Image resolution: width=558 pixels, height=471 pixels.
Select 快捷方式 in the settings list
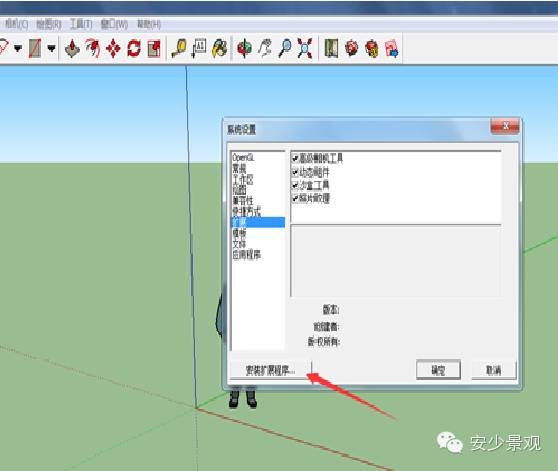point(246,211)
